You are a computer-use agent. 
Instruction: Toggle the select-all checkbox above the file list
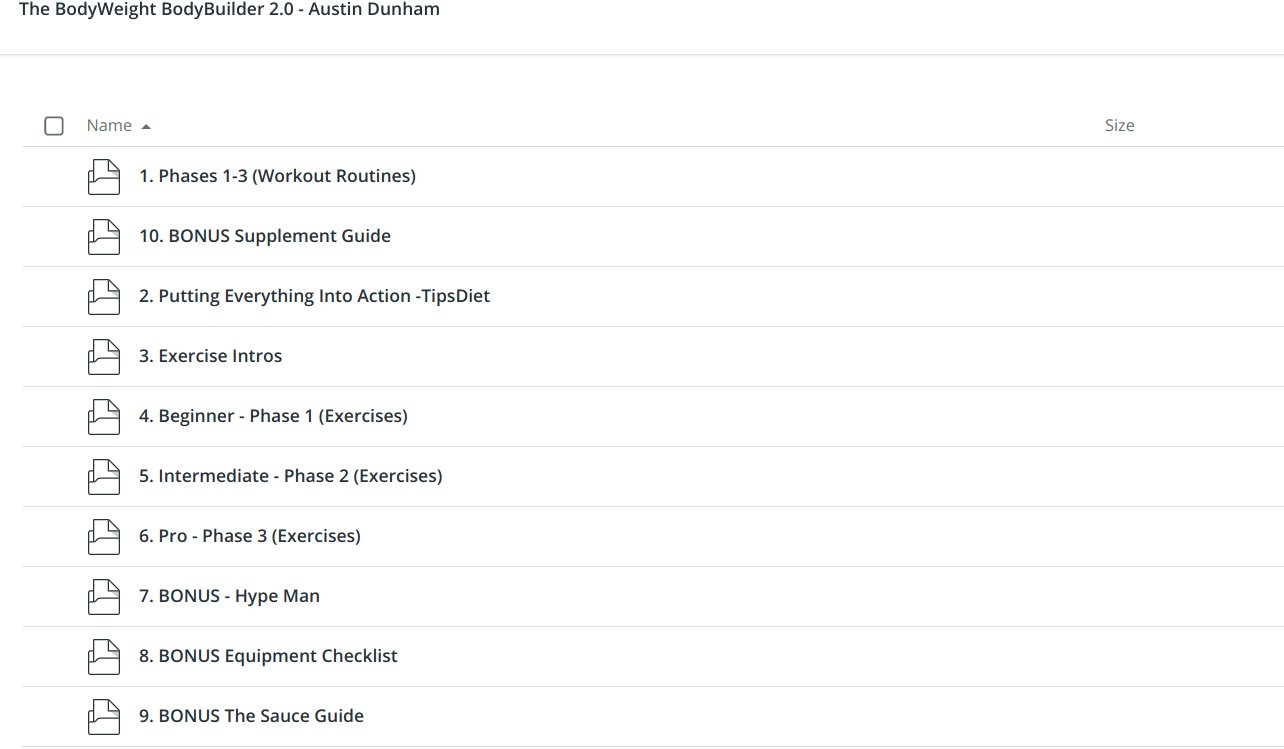tap(54, 125)
